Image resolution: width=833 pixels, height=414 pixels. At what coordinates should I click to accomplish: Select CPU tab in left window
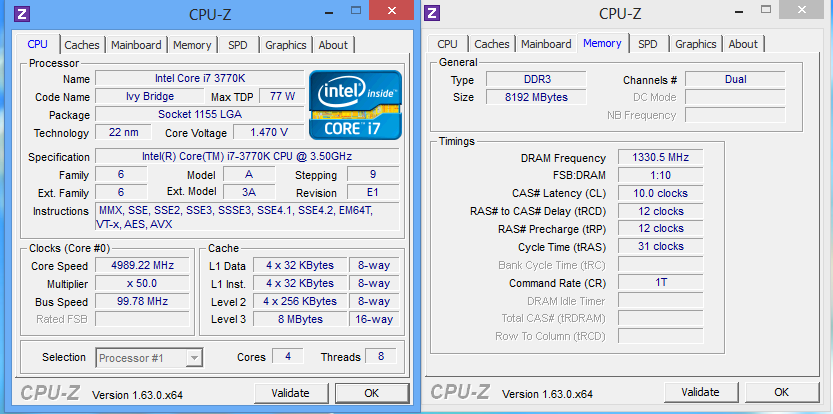(x=37, y=44)
